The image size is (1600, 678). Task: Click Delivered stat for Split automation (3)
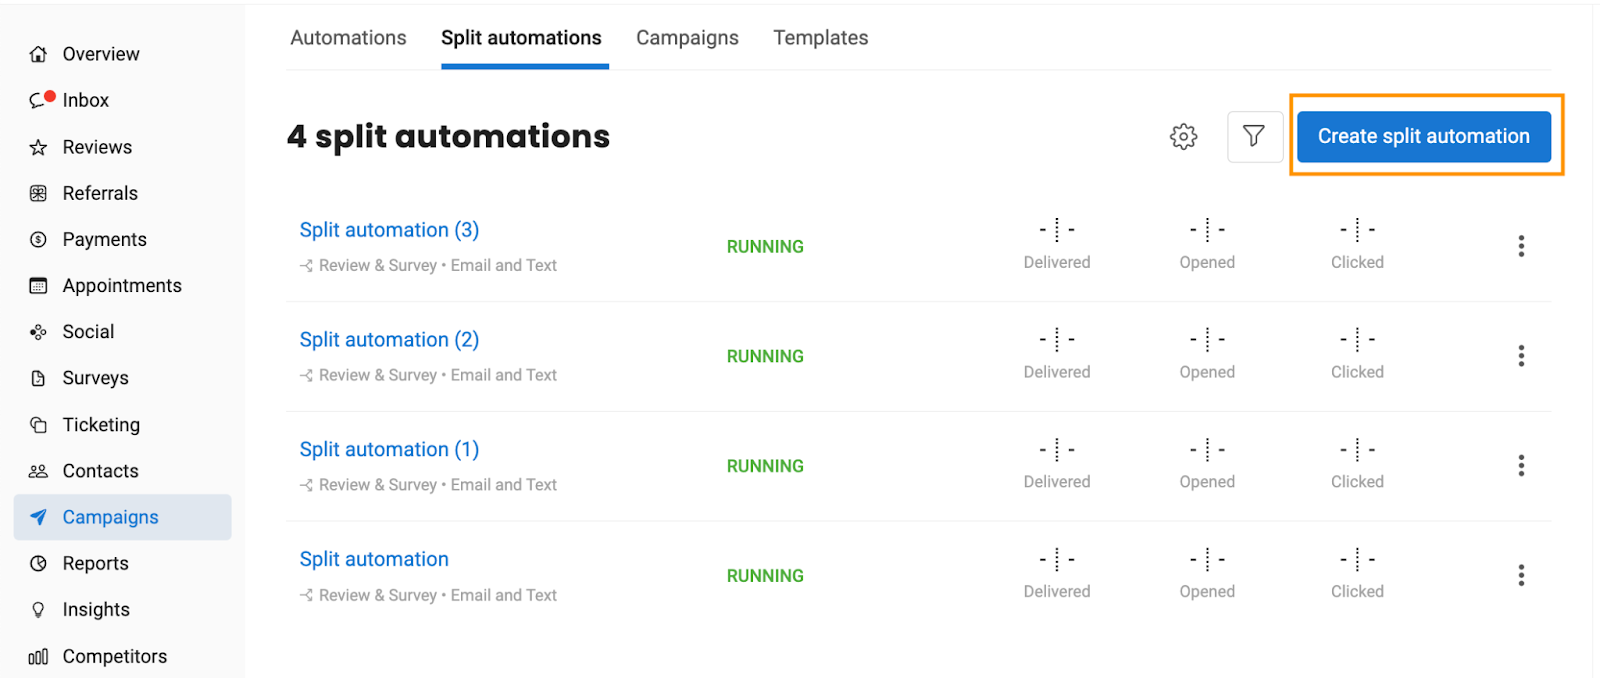click(1057, 246)
